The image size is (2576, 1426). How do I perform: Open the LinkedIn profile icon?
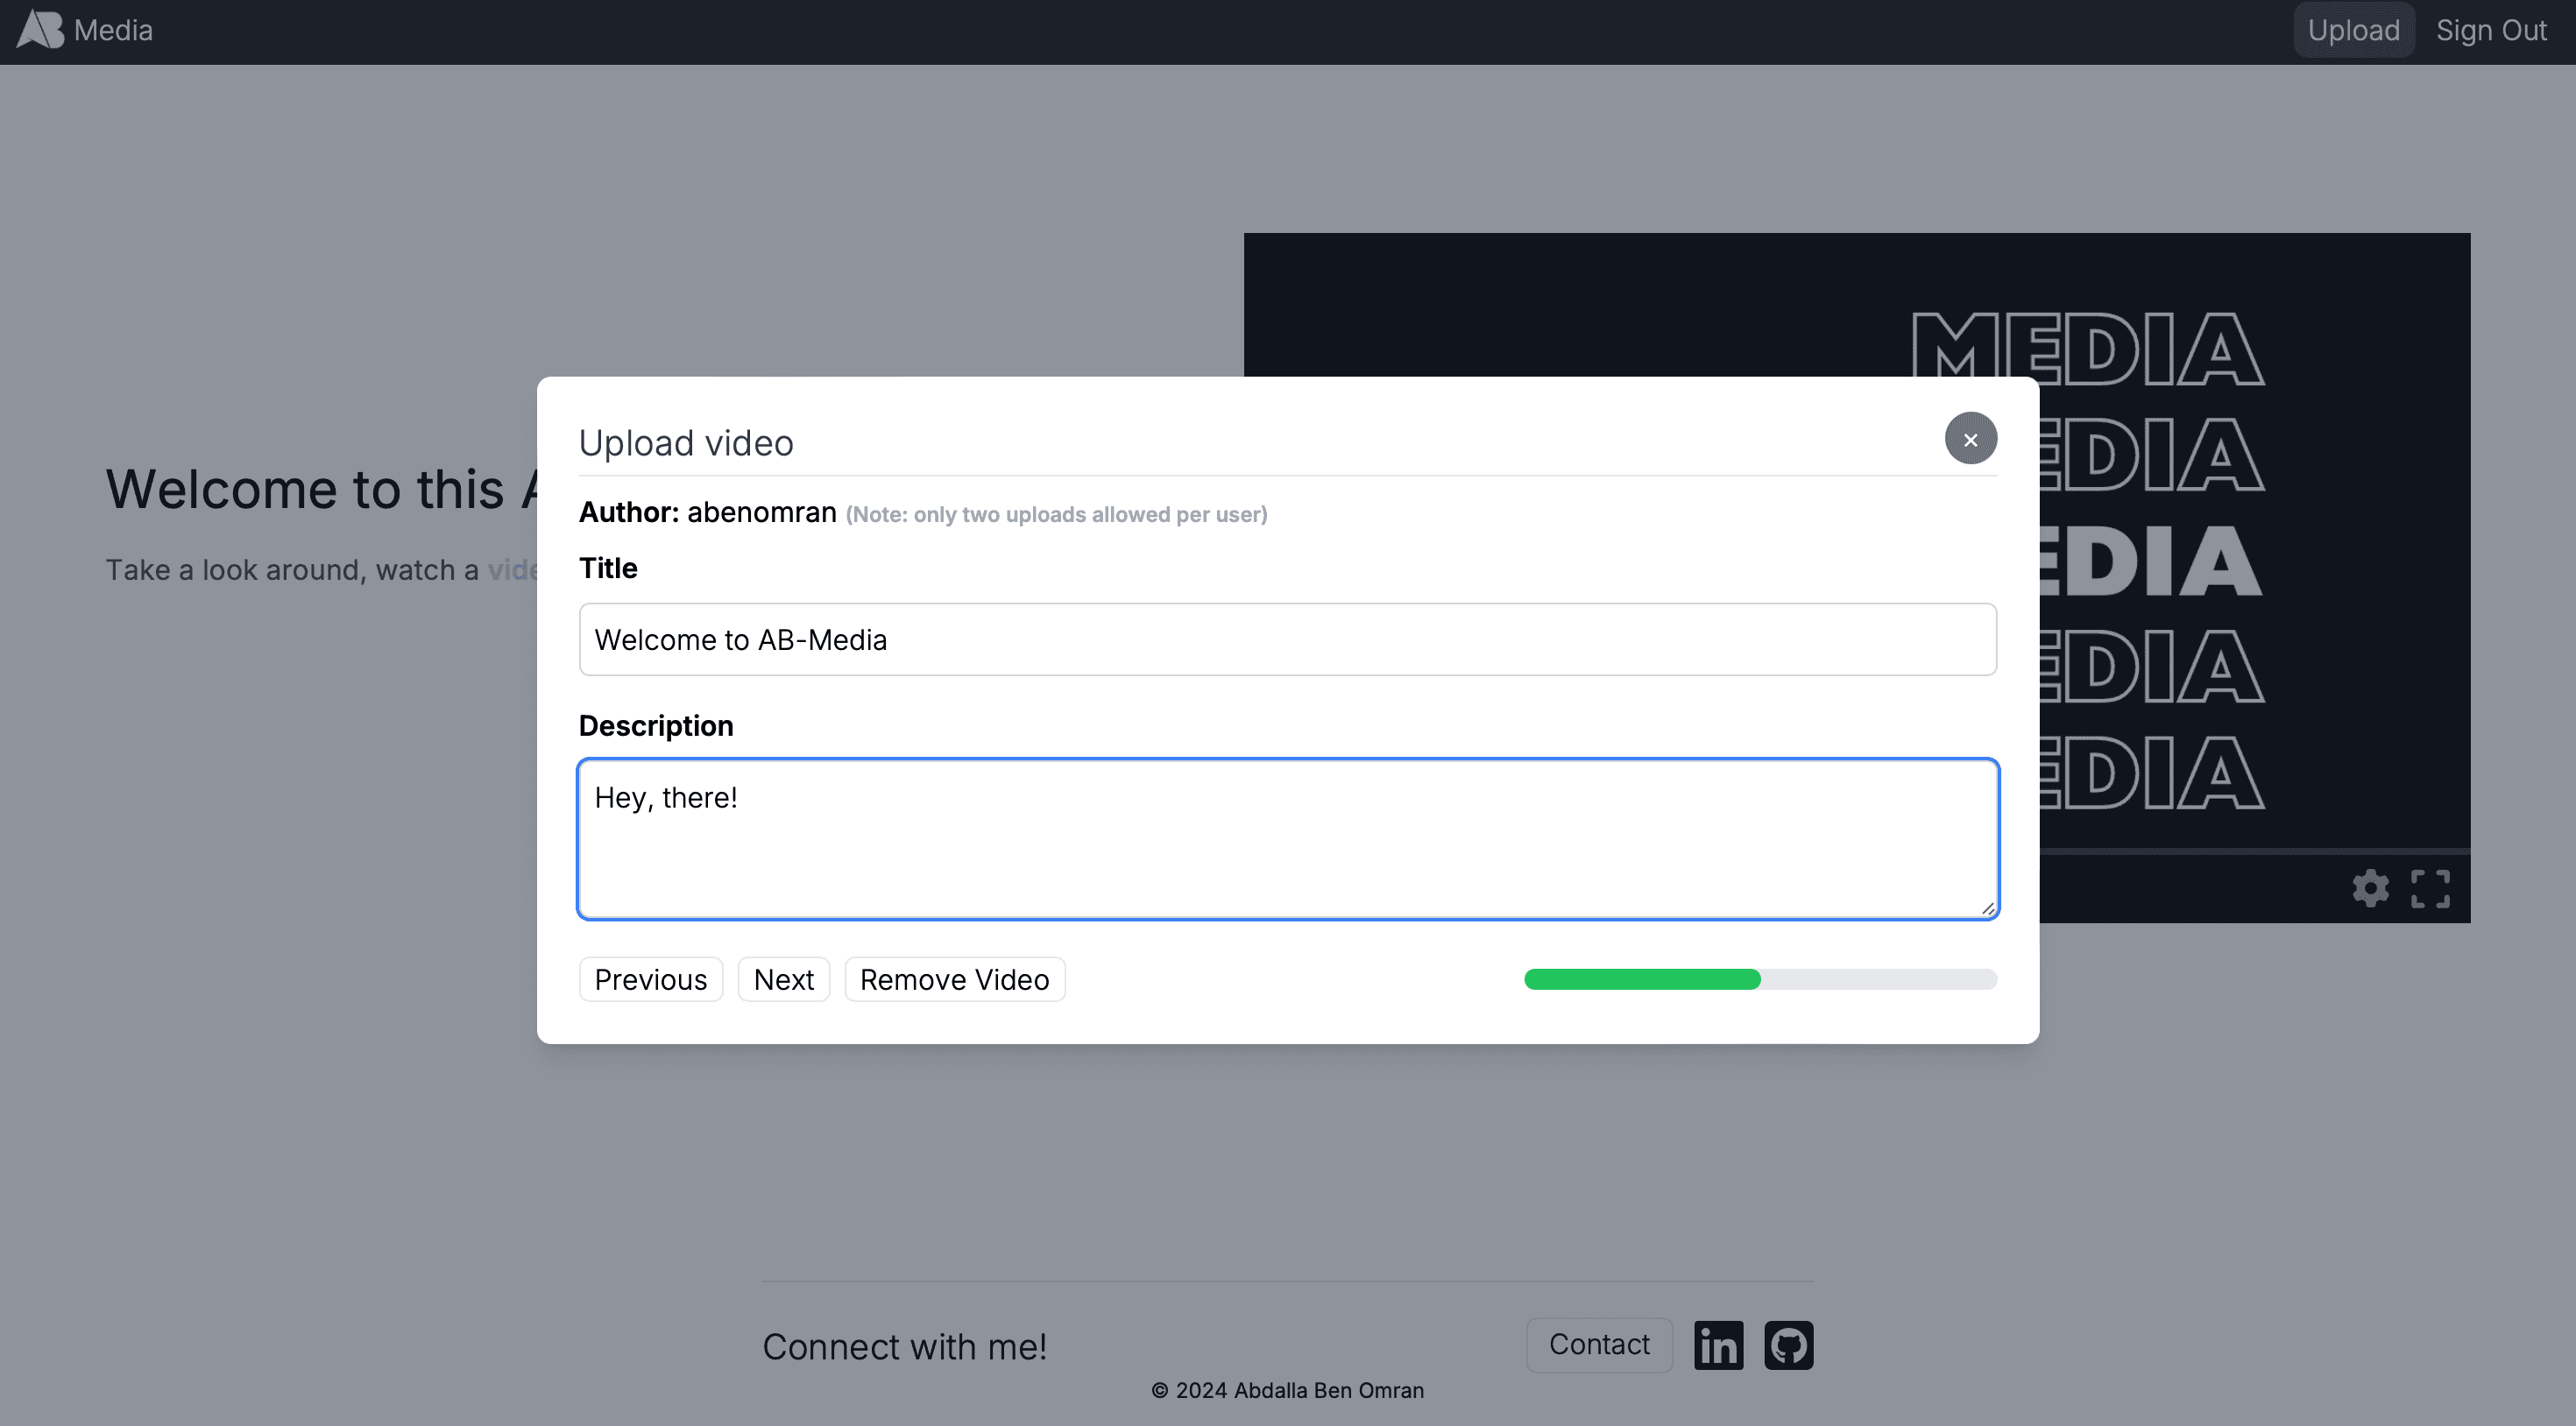pyautogui.click(x=1718, y=1345)
